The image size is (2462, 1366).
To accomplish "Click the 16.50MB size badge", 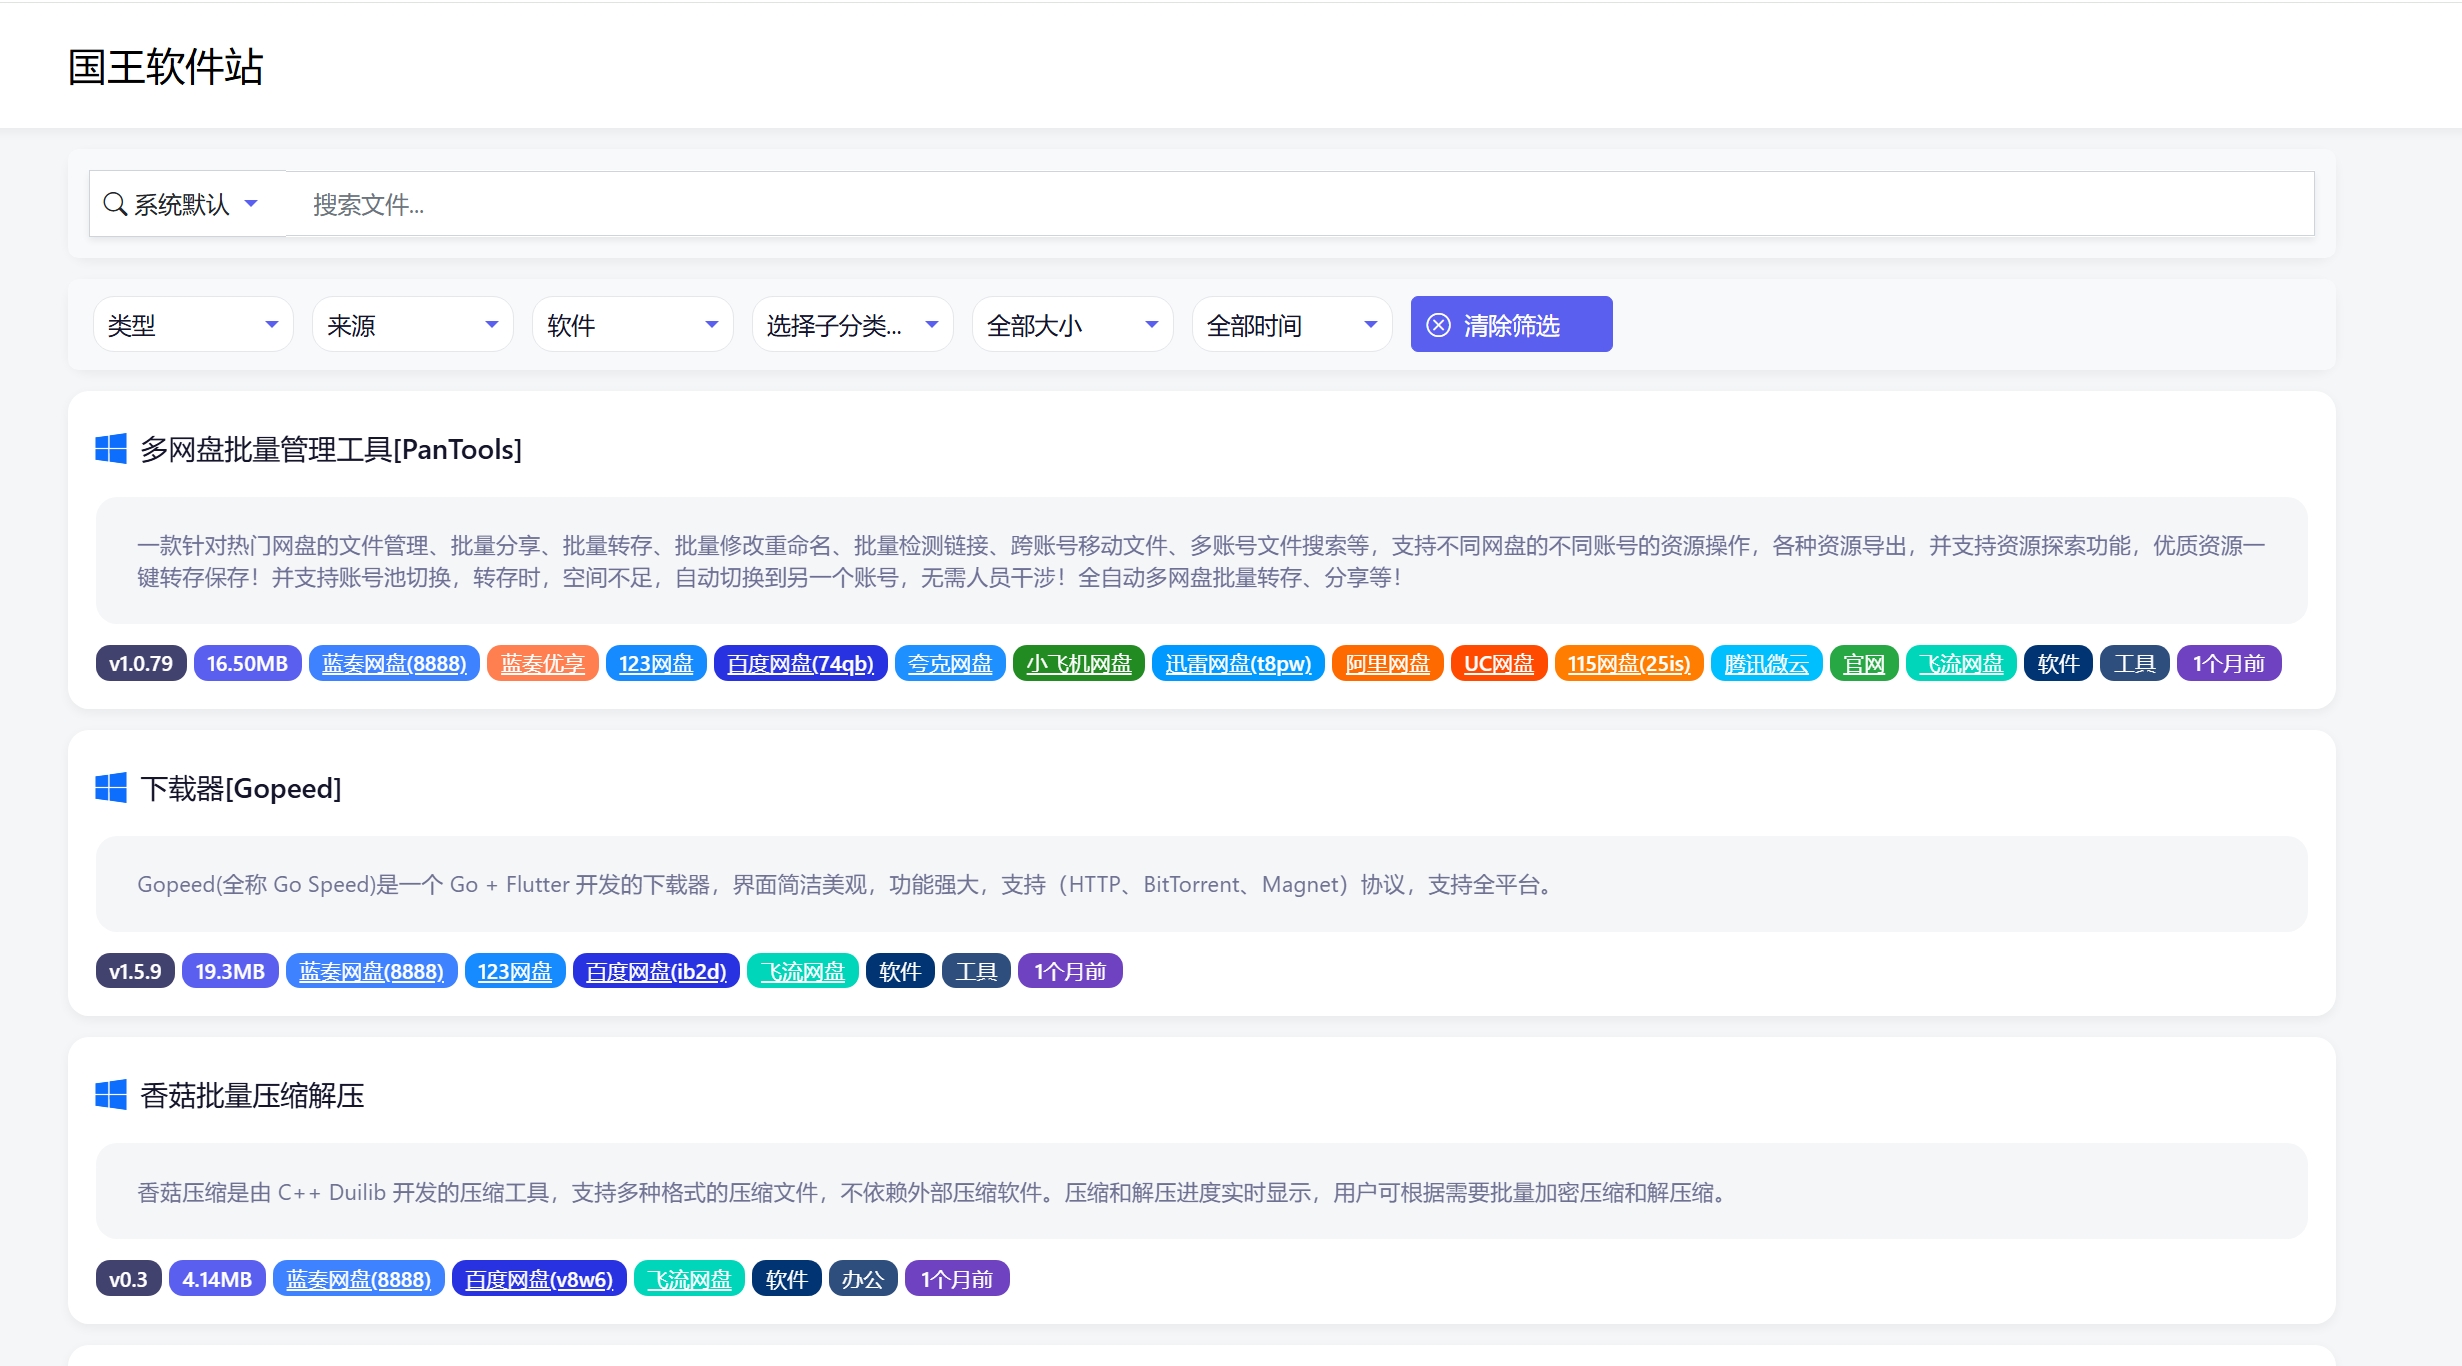I will click(247, 663).
